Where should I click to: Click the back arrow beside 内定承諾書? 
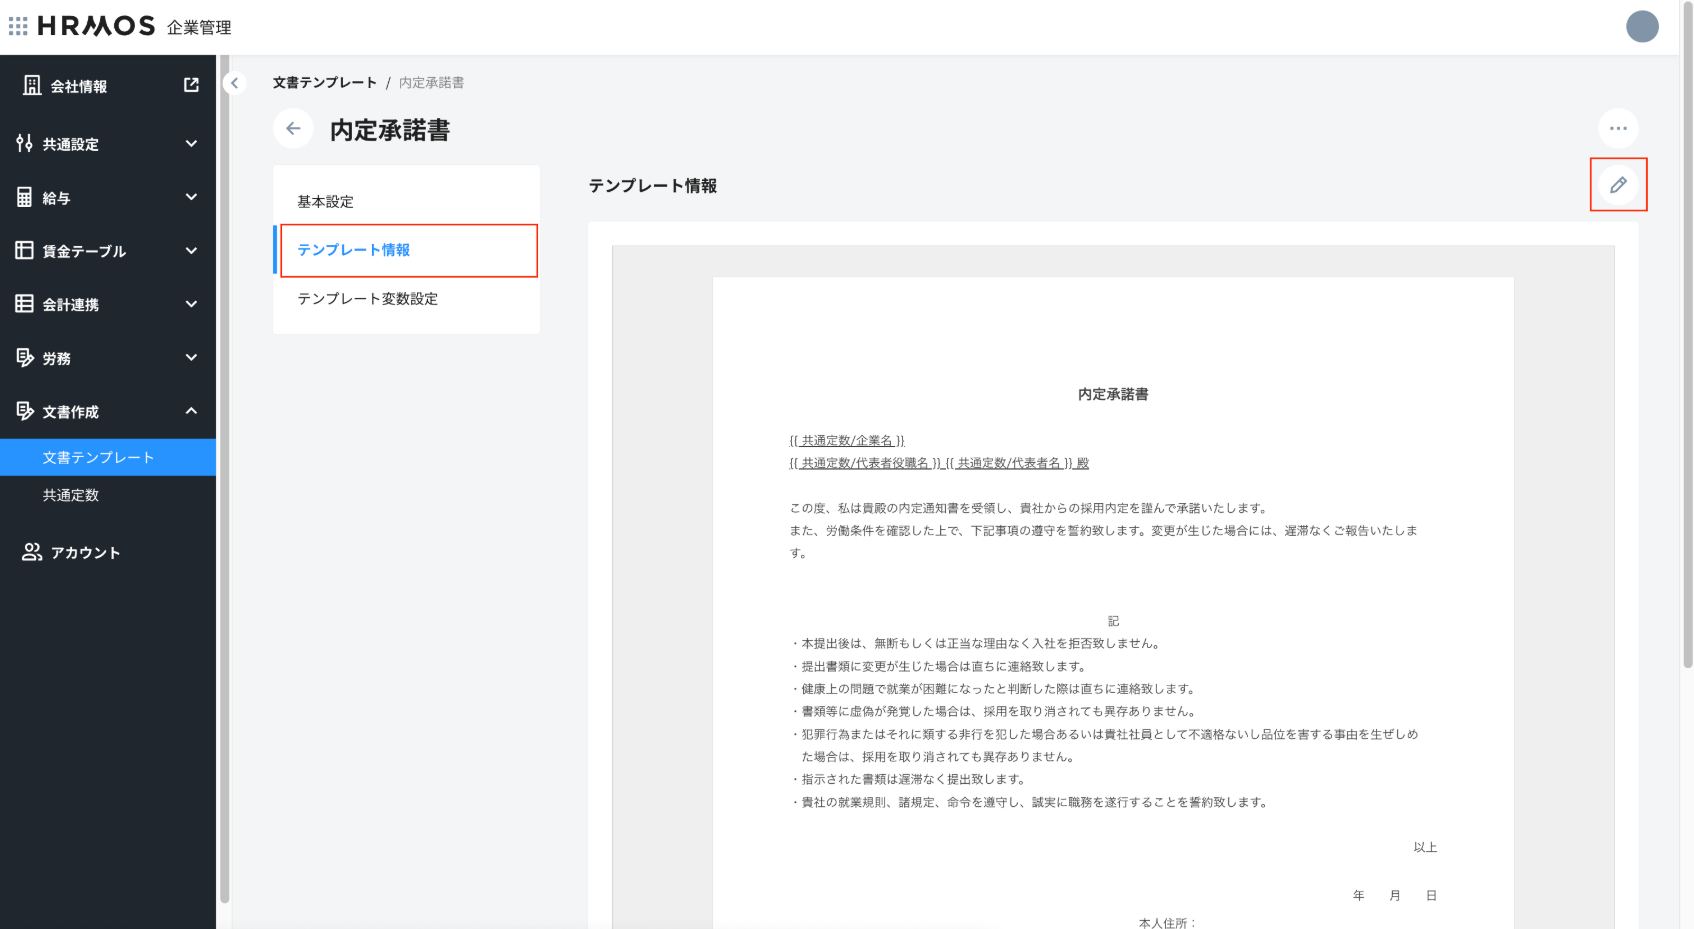coord(293,129)
